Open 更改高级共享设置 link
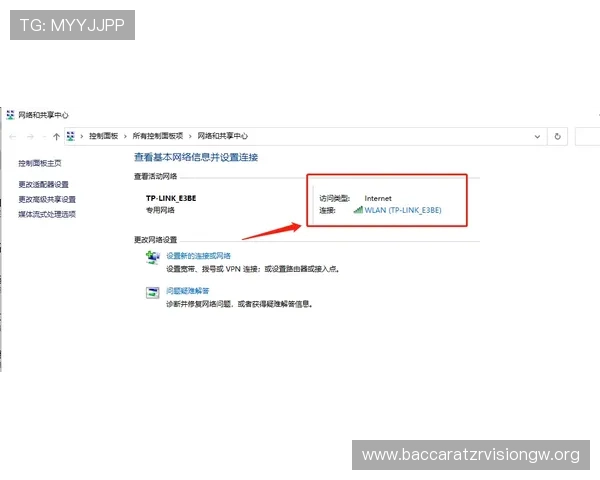The image size is (600, 480). point(47,199)
